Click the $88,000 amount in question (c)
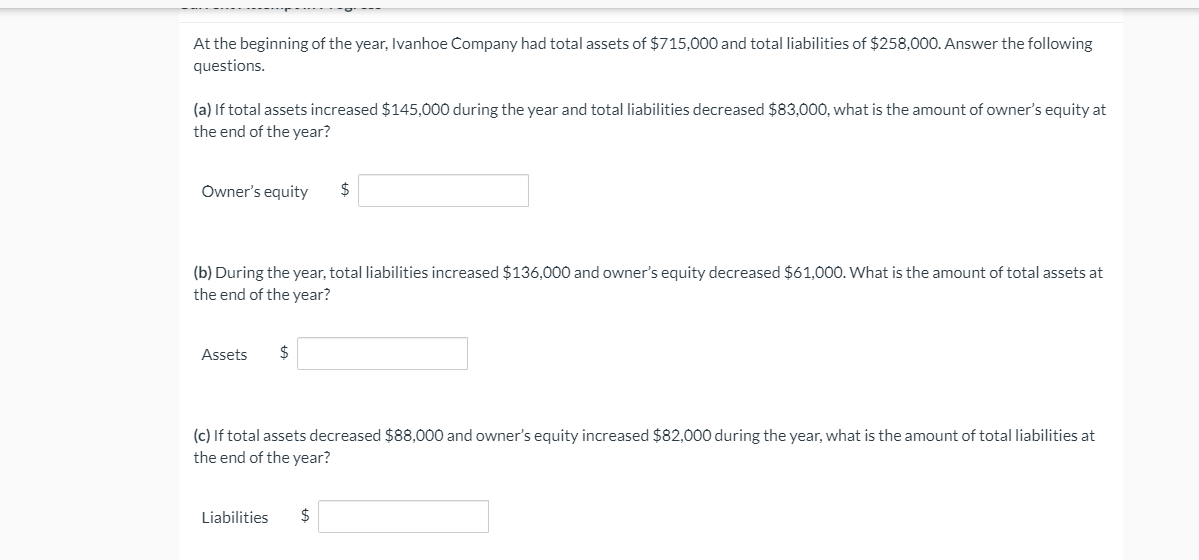 click(x=414, y=435)
